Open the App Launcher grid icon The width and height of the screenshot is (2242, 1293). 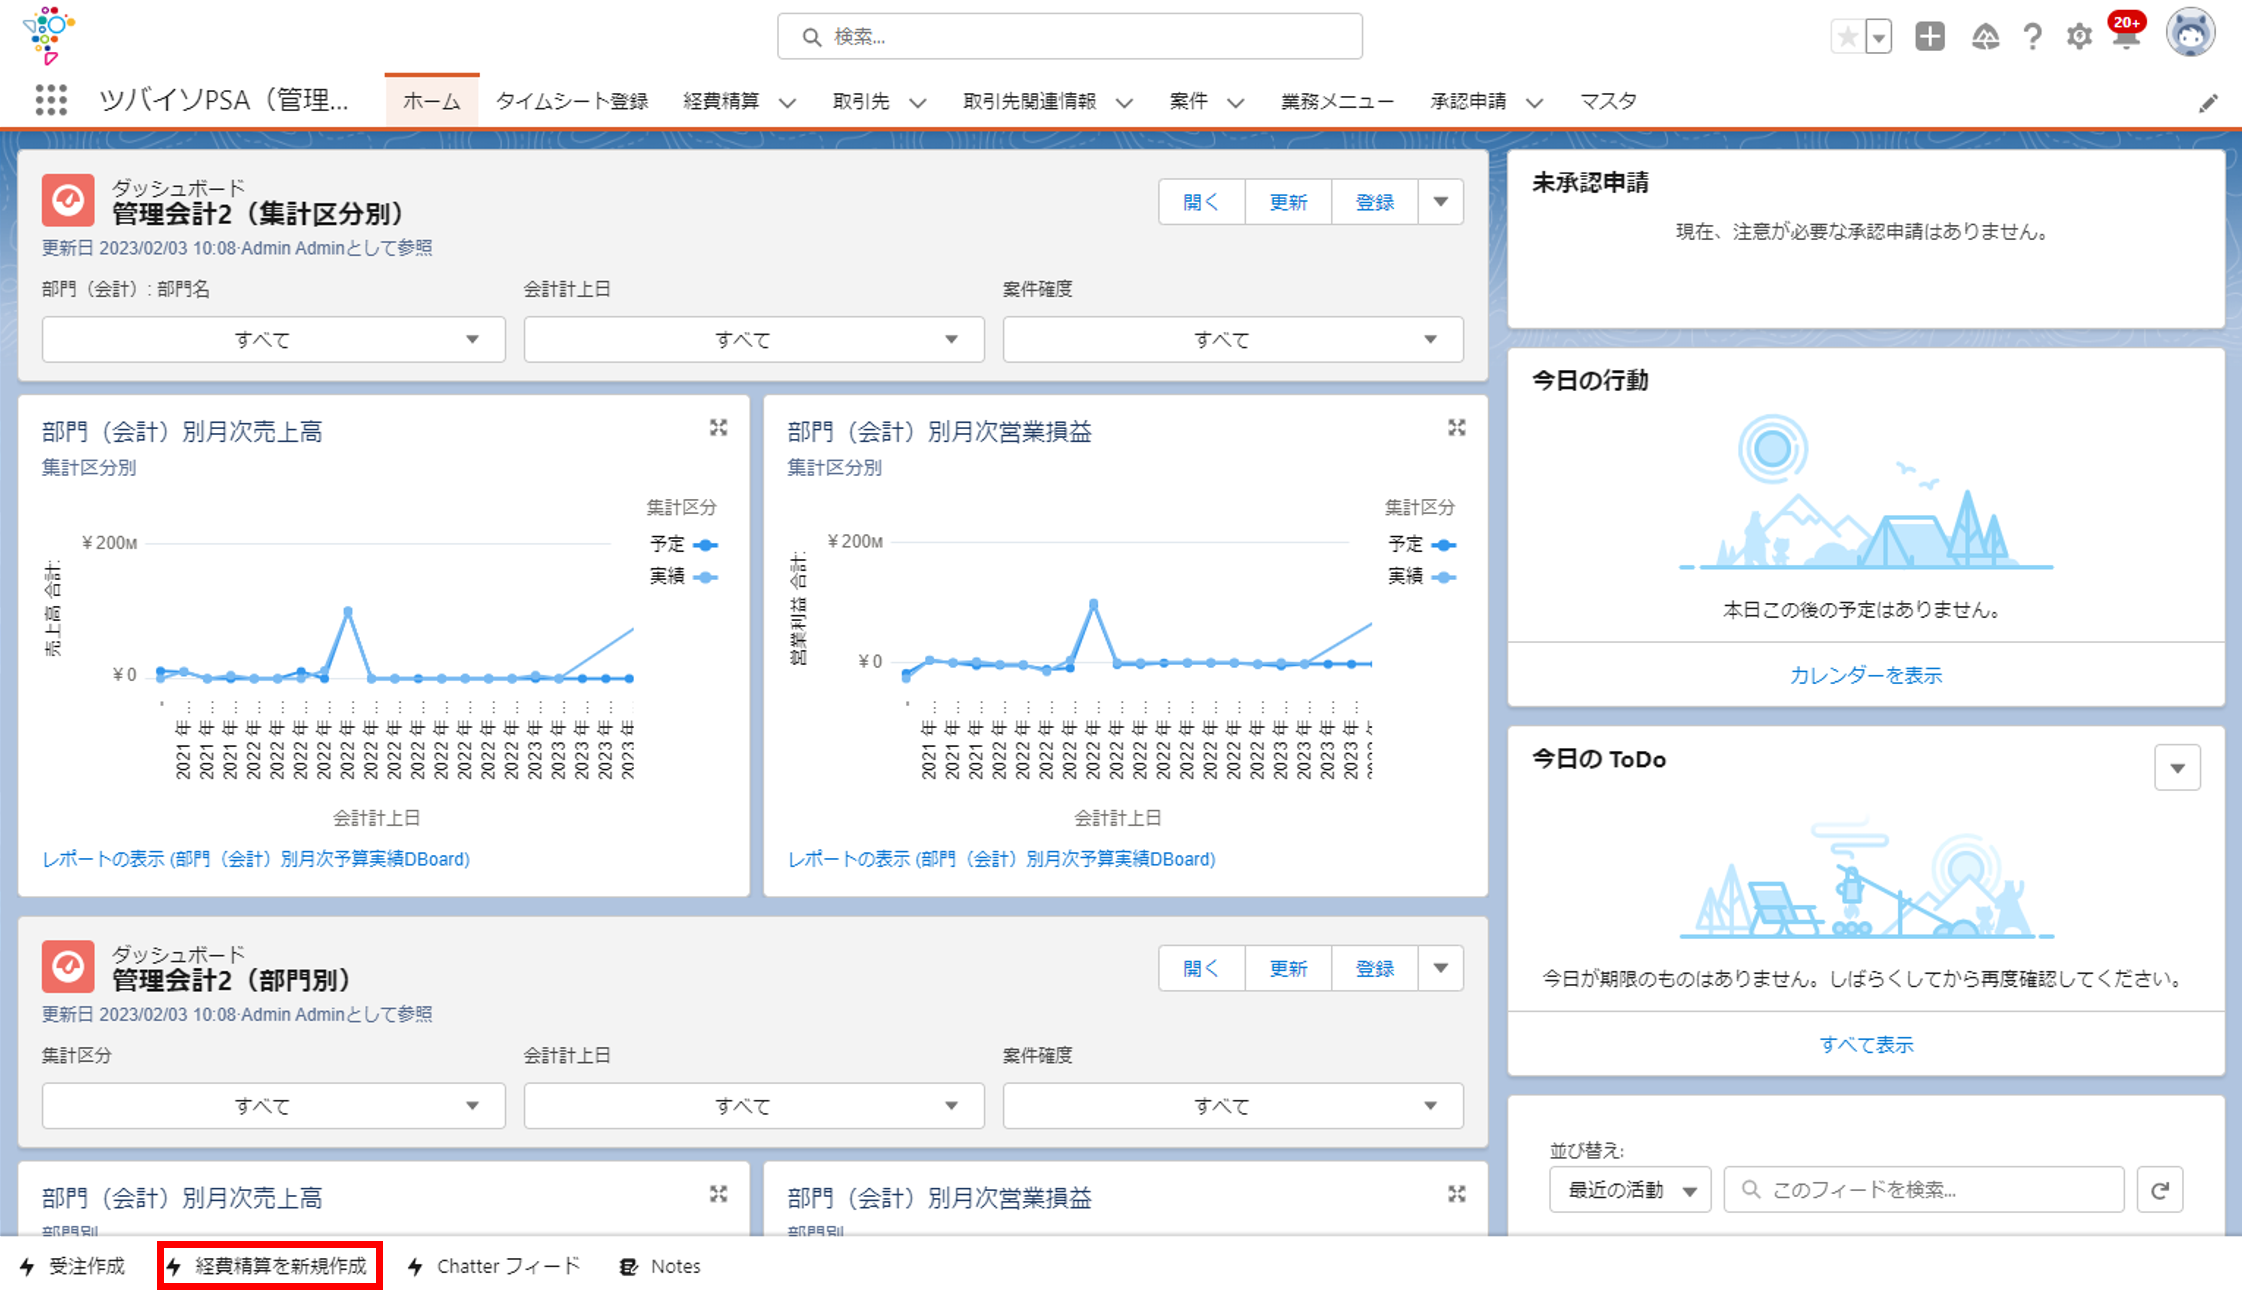coord(51,100)
